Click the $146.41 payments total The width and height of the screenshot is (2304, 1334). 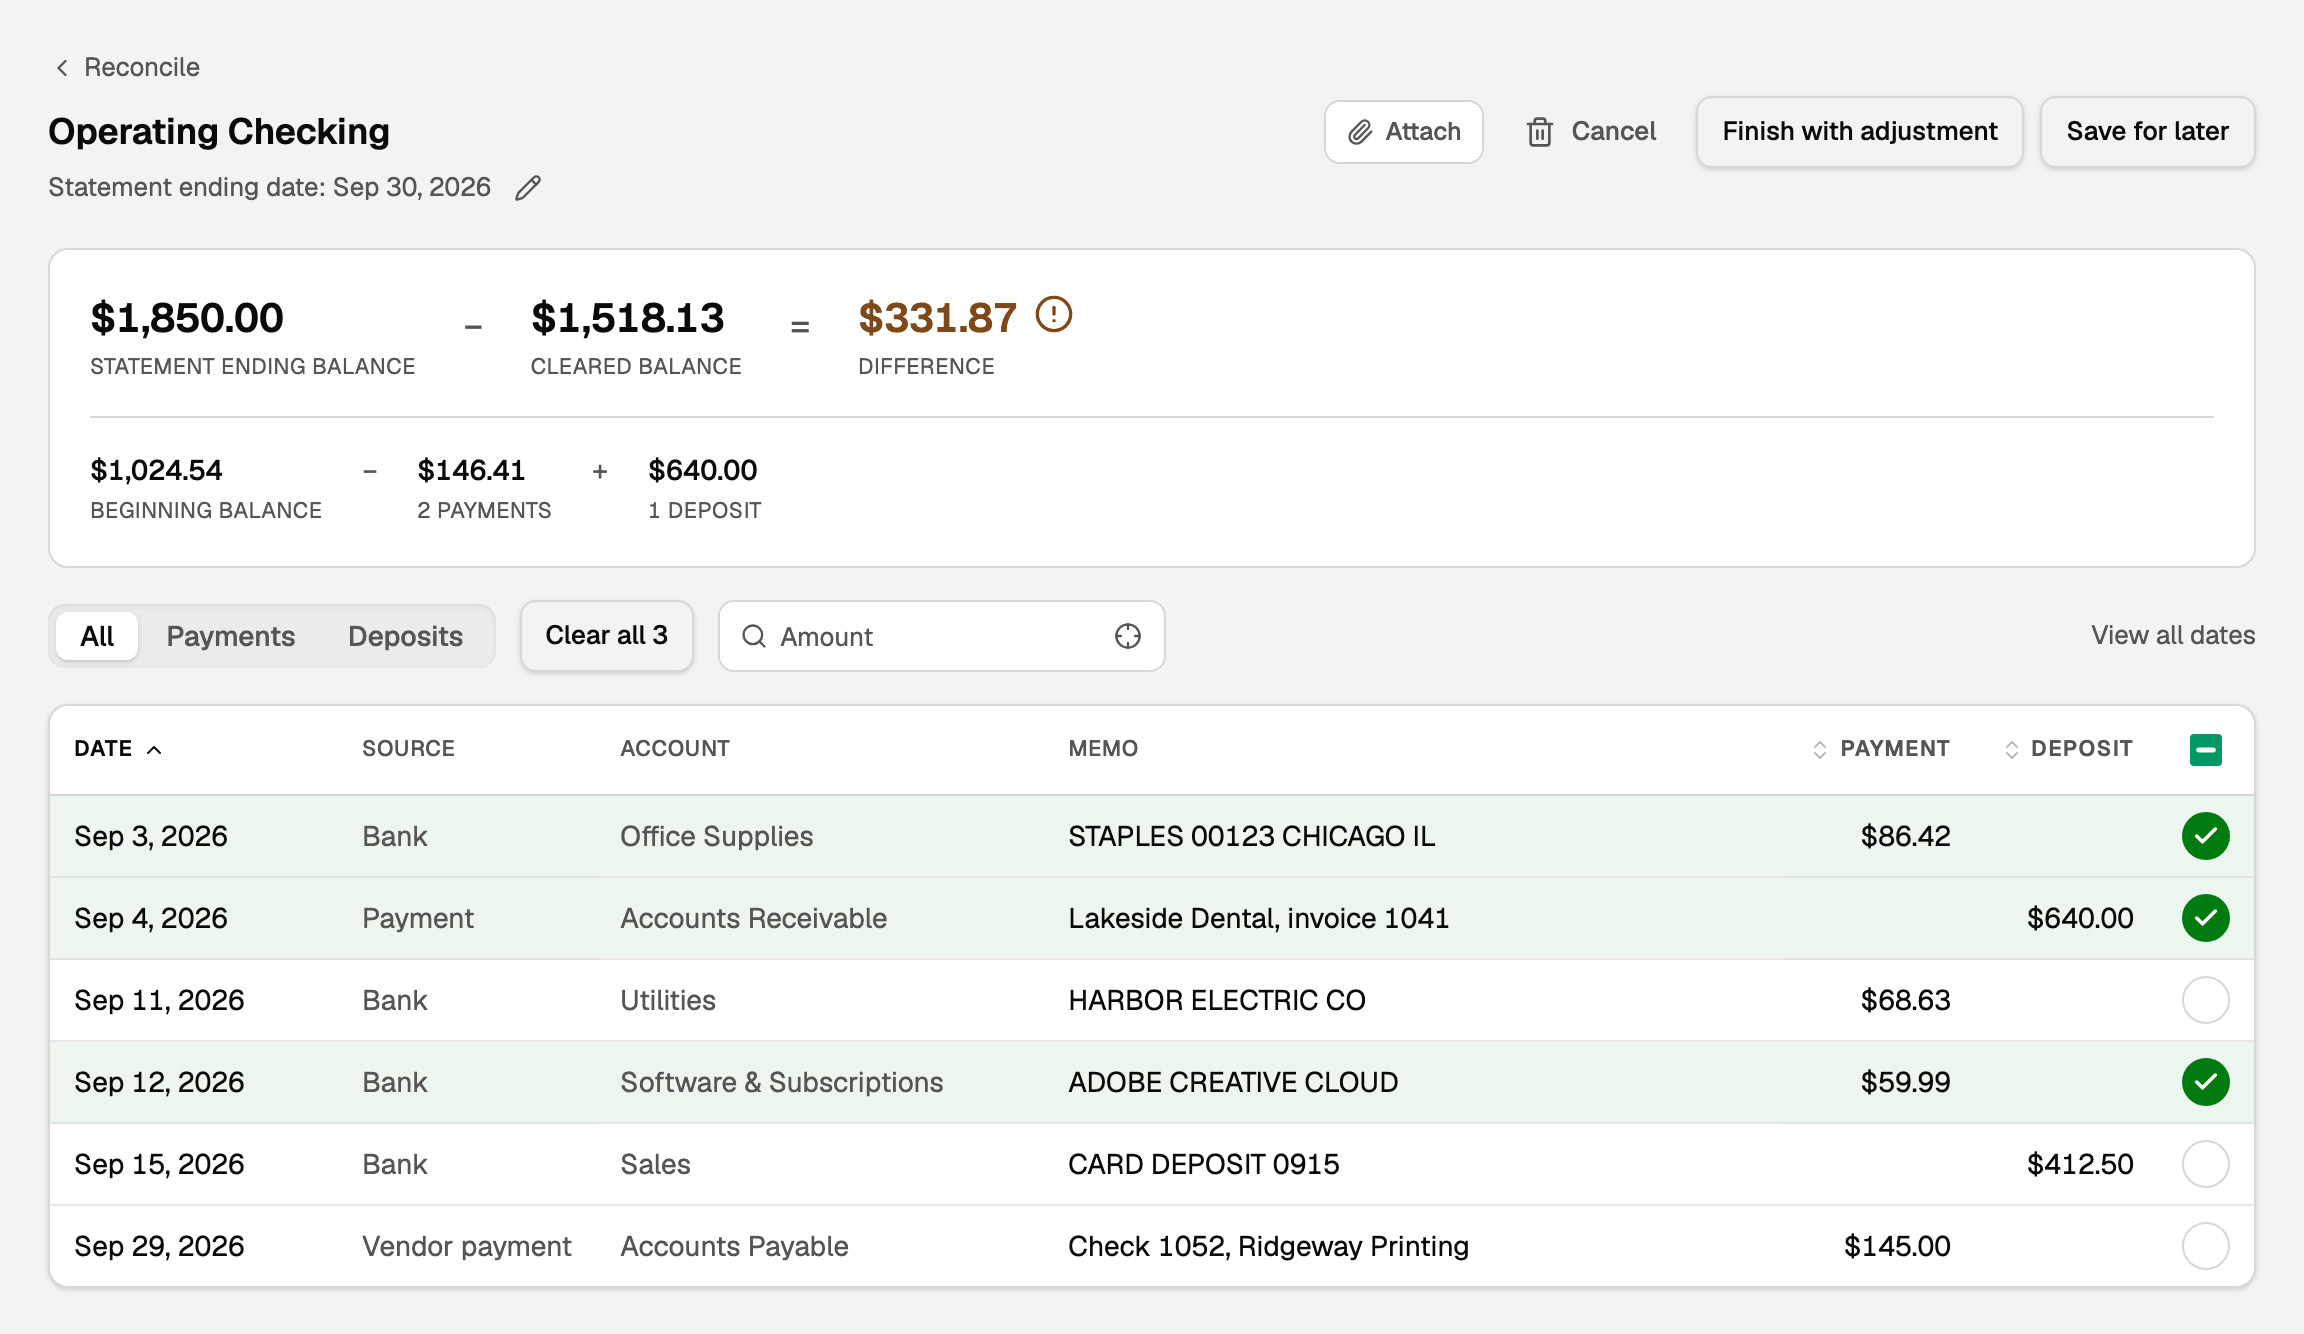(x=471, y=470)
